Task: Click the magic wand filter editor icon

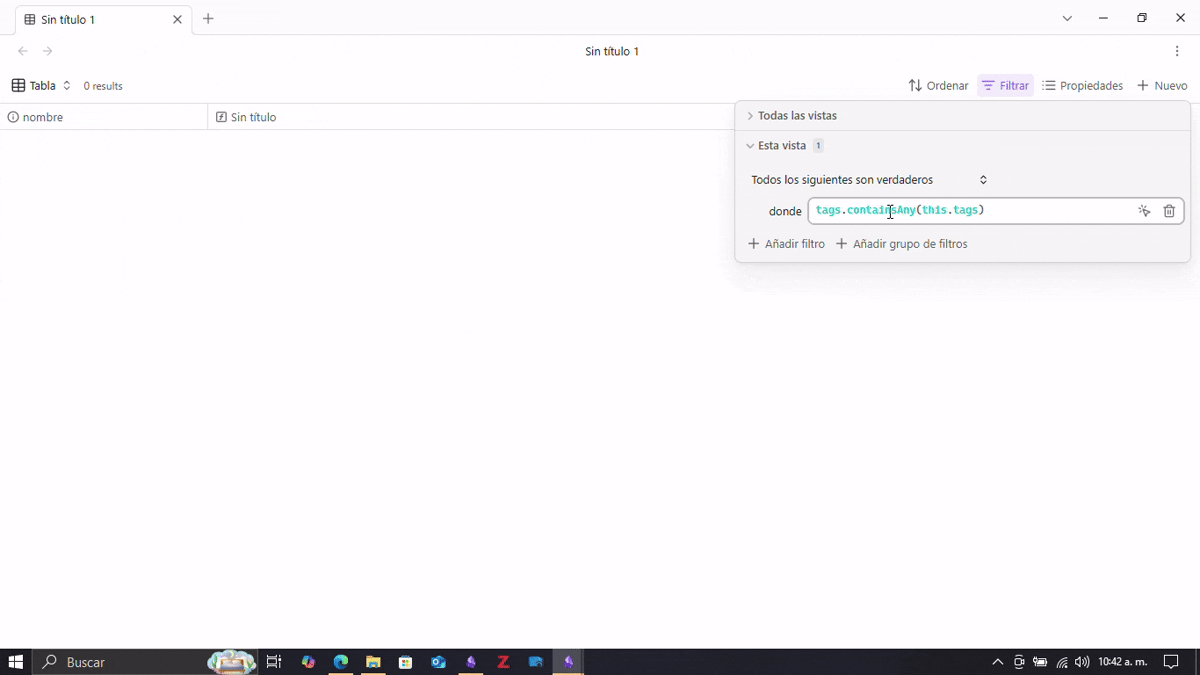Action: (1144, 211)
